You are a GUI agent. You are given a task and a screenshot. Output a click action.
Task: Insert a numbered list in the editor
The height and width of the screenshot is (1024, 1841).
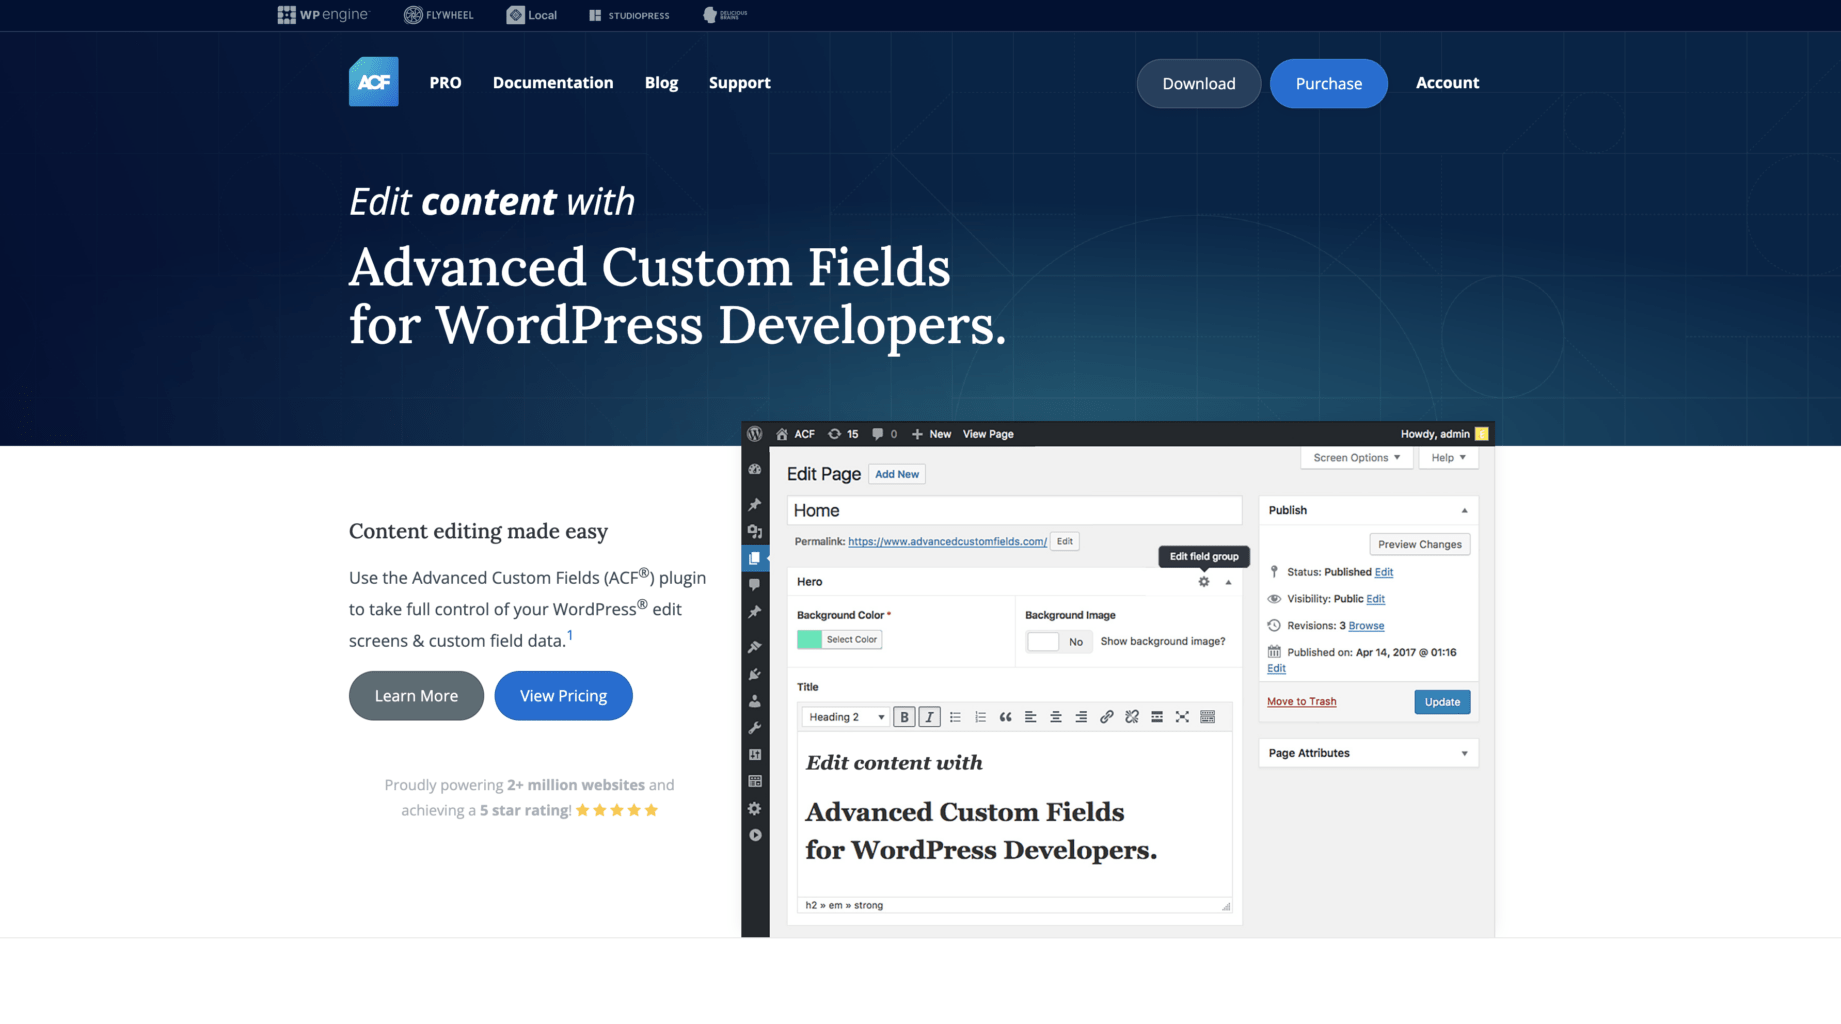click(980, 717)
